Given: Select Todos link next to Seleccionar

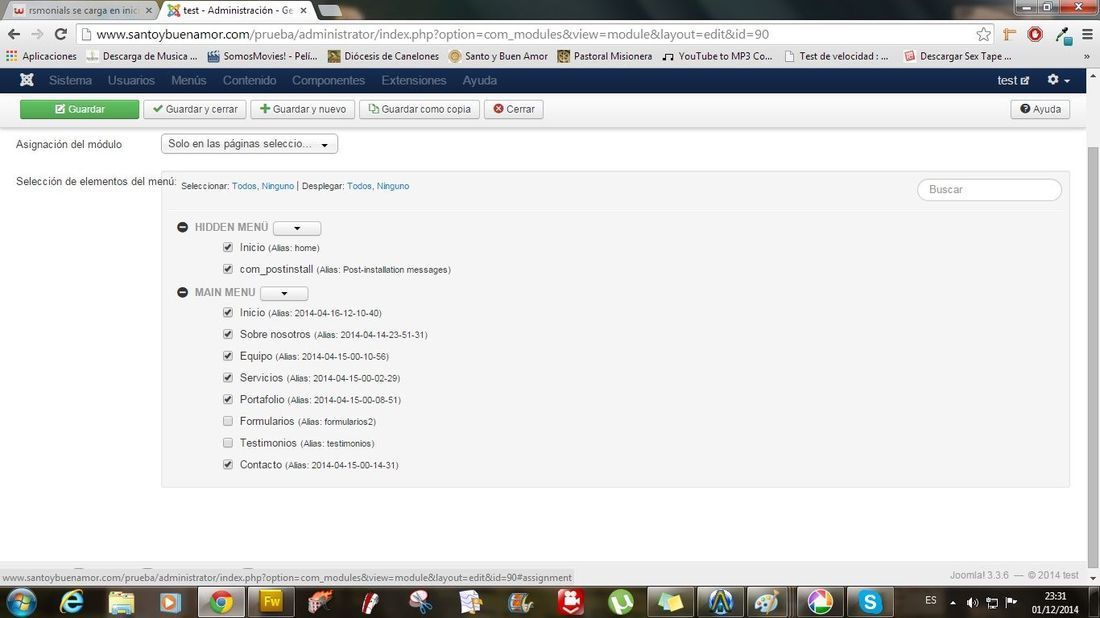Looking at the screenshot, I should tap(244, 186).
